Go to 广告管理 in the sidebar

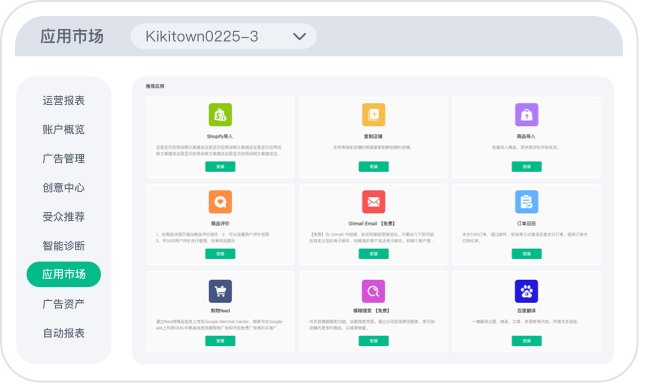(64, 159)
